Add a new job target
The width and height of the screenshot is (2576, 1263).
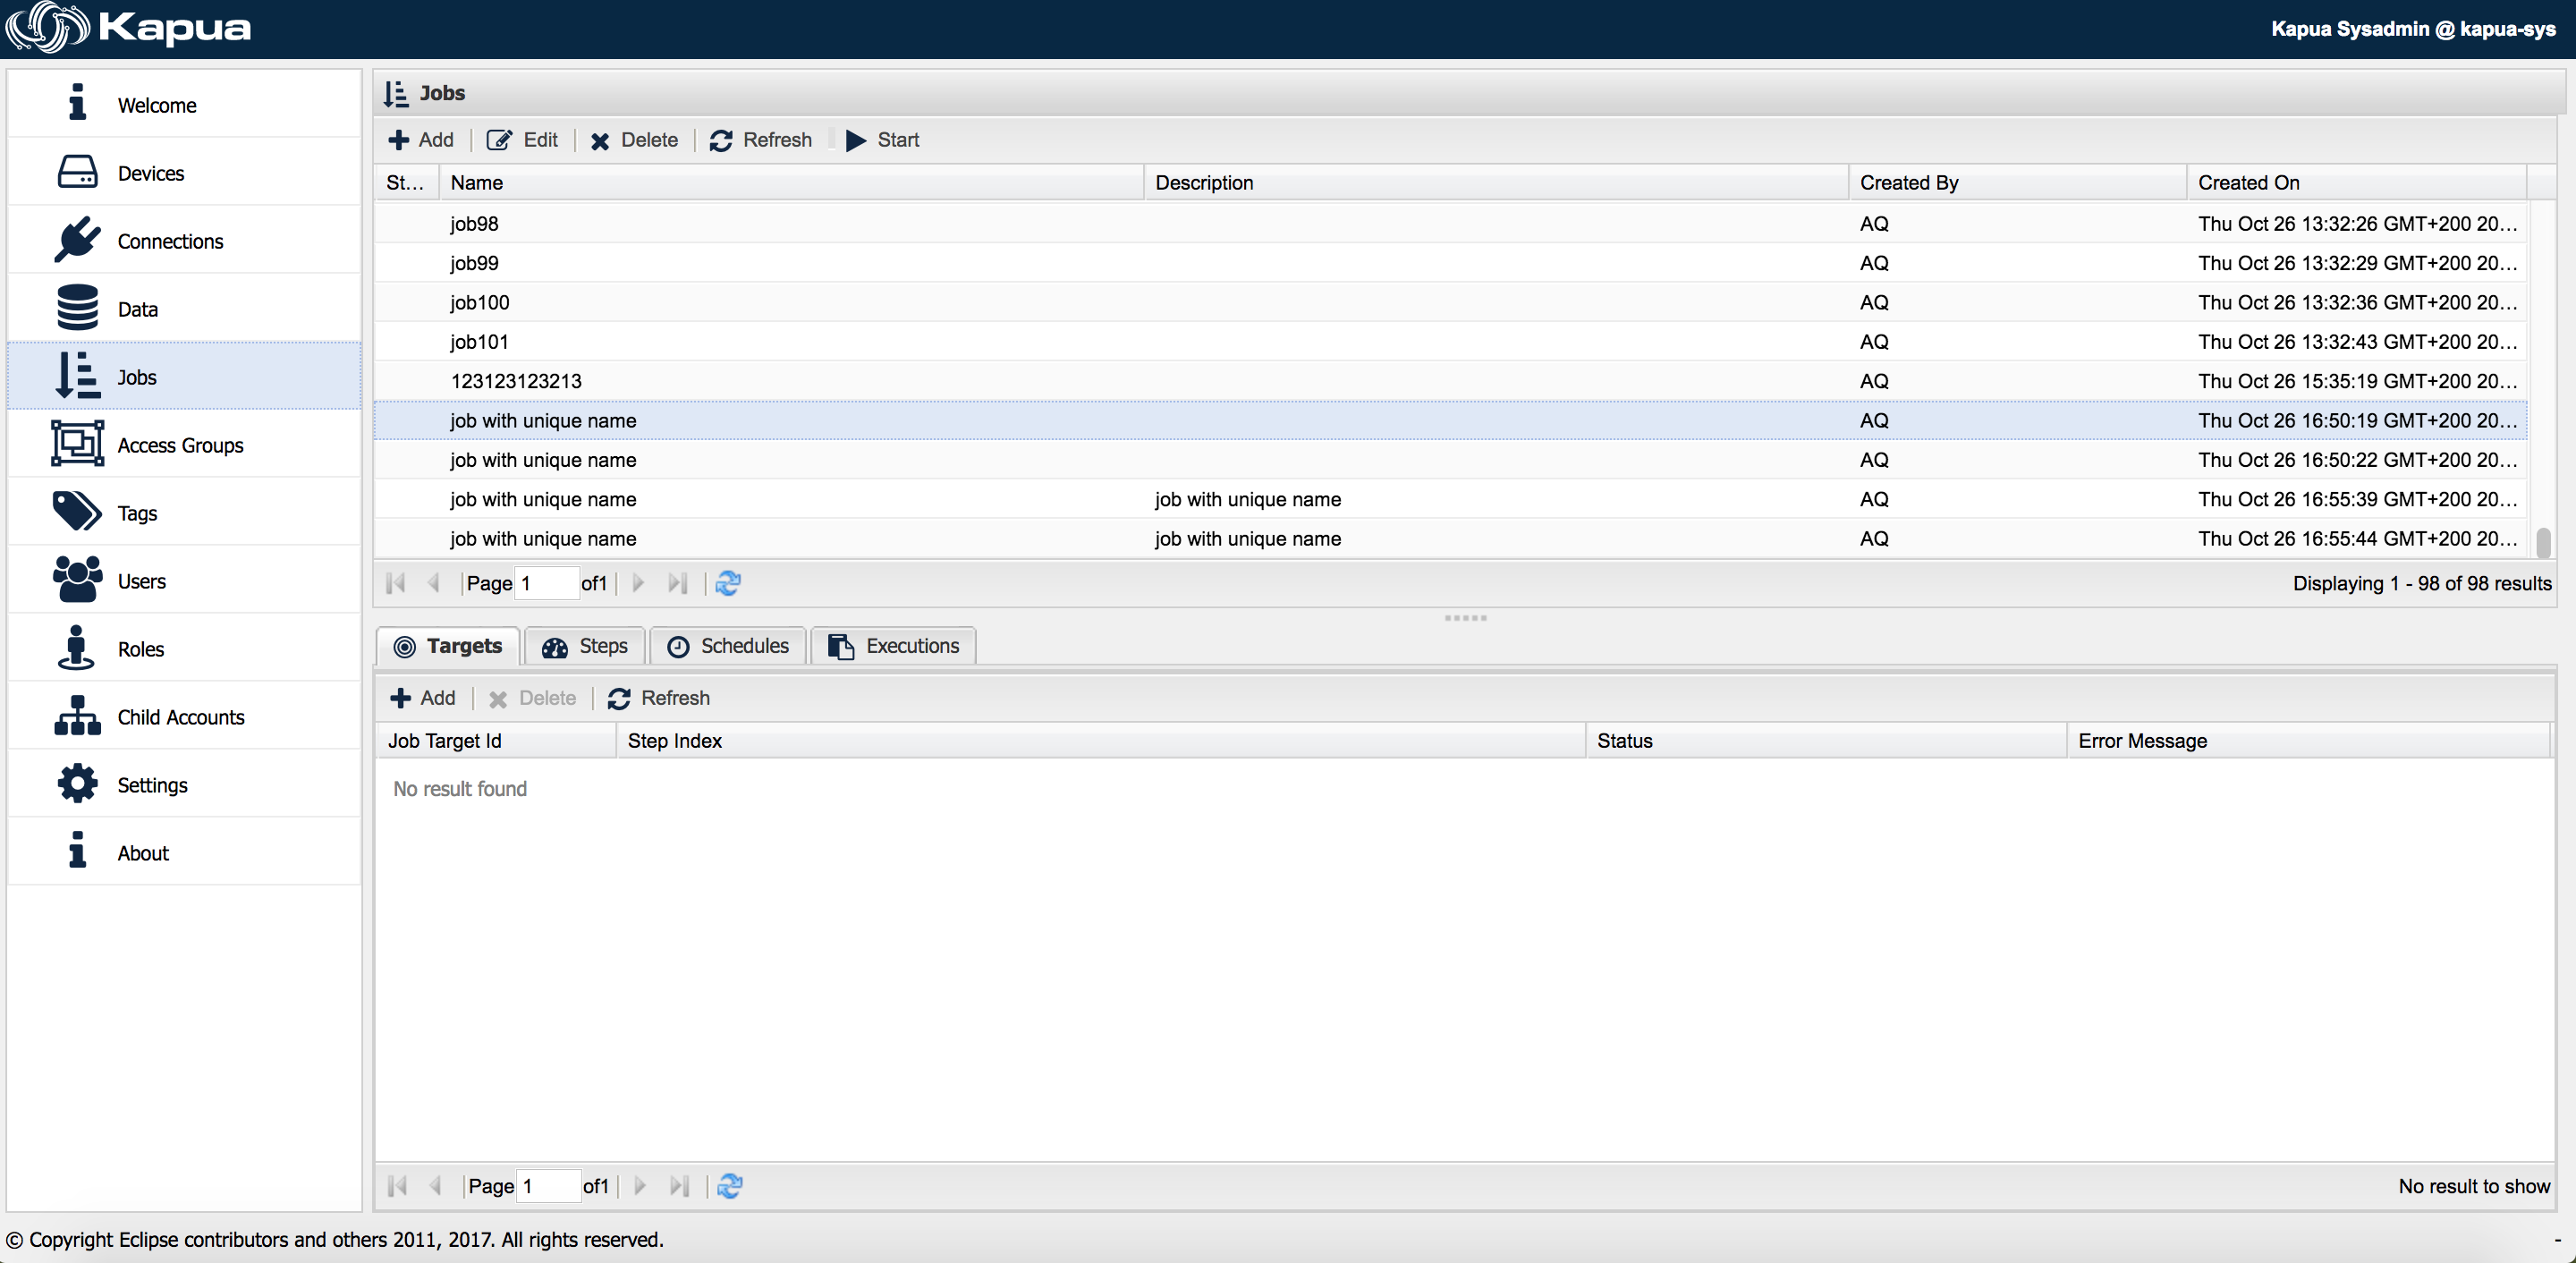coord(422,698)
